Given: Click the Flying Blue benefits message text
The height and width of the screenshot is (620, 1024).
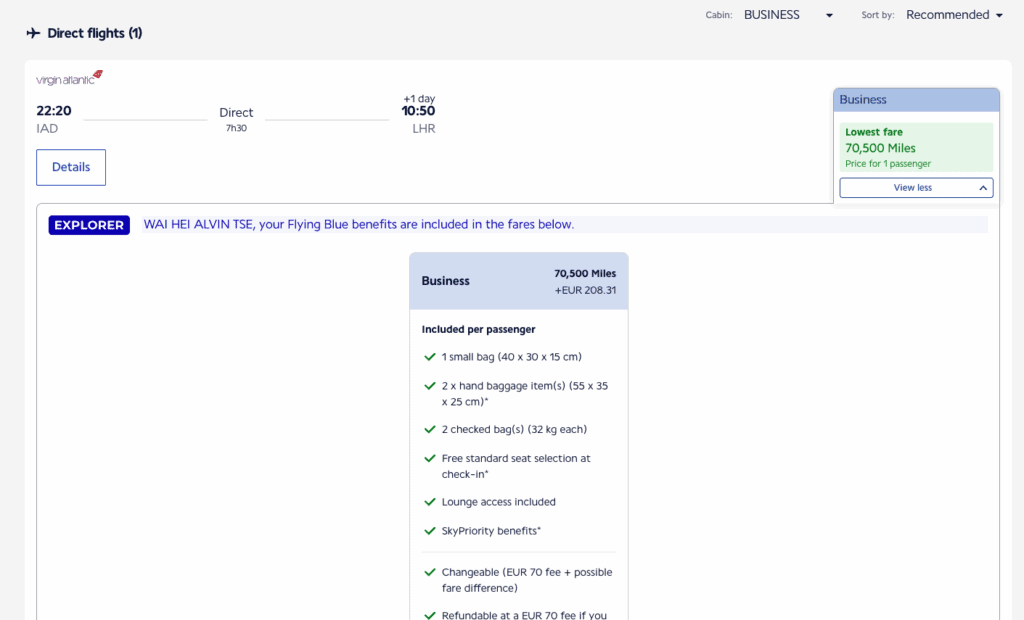Looking at the screenshot, I should point(359,225).
